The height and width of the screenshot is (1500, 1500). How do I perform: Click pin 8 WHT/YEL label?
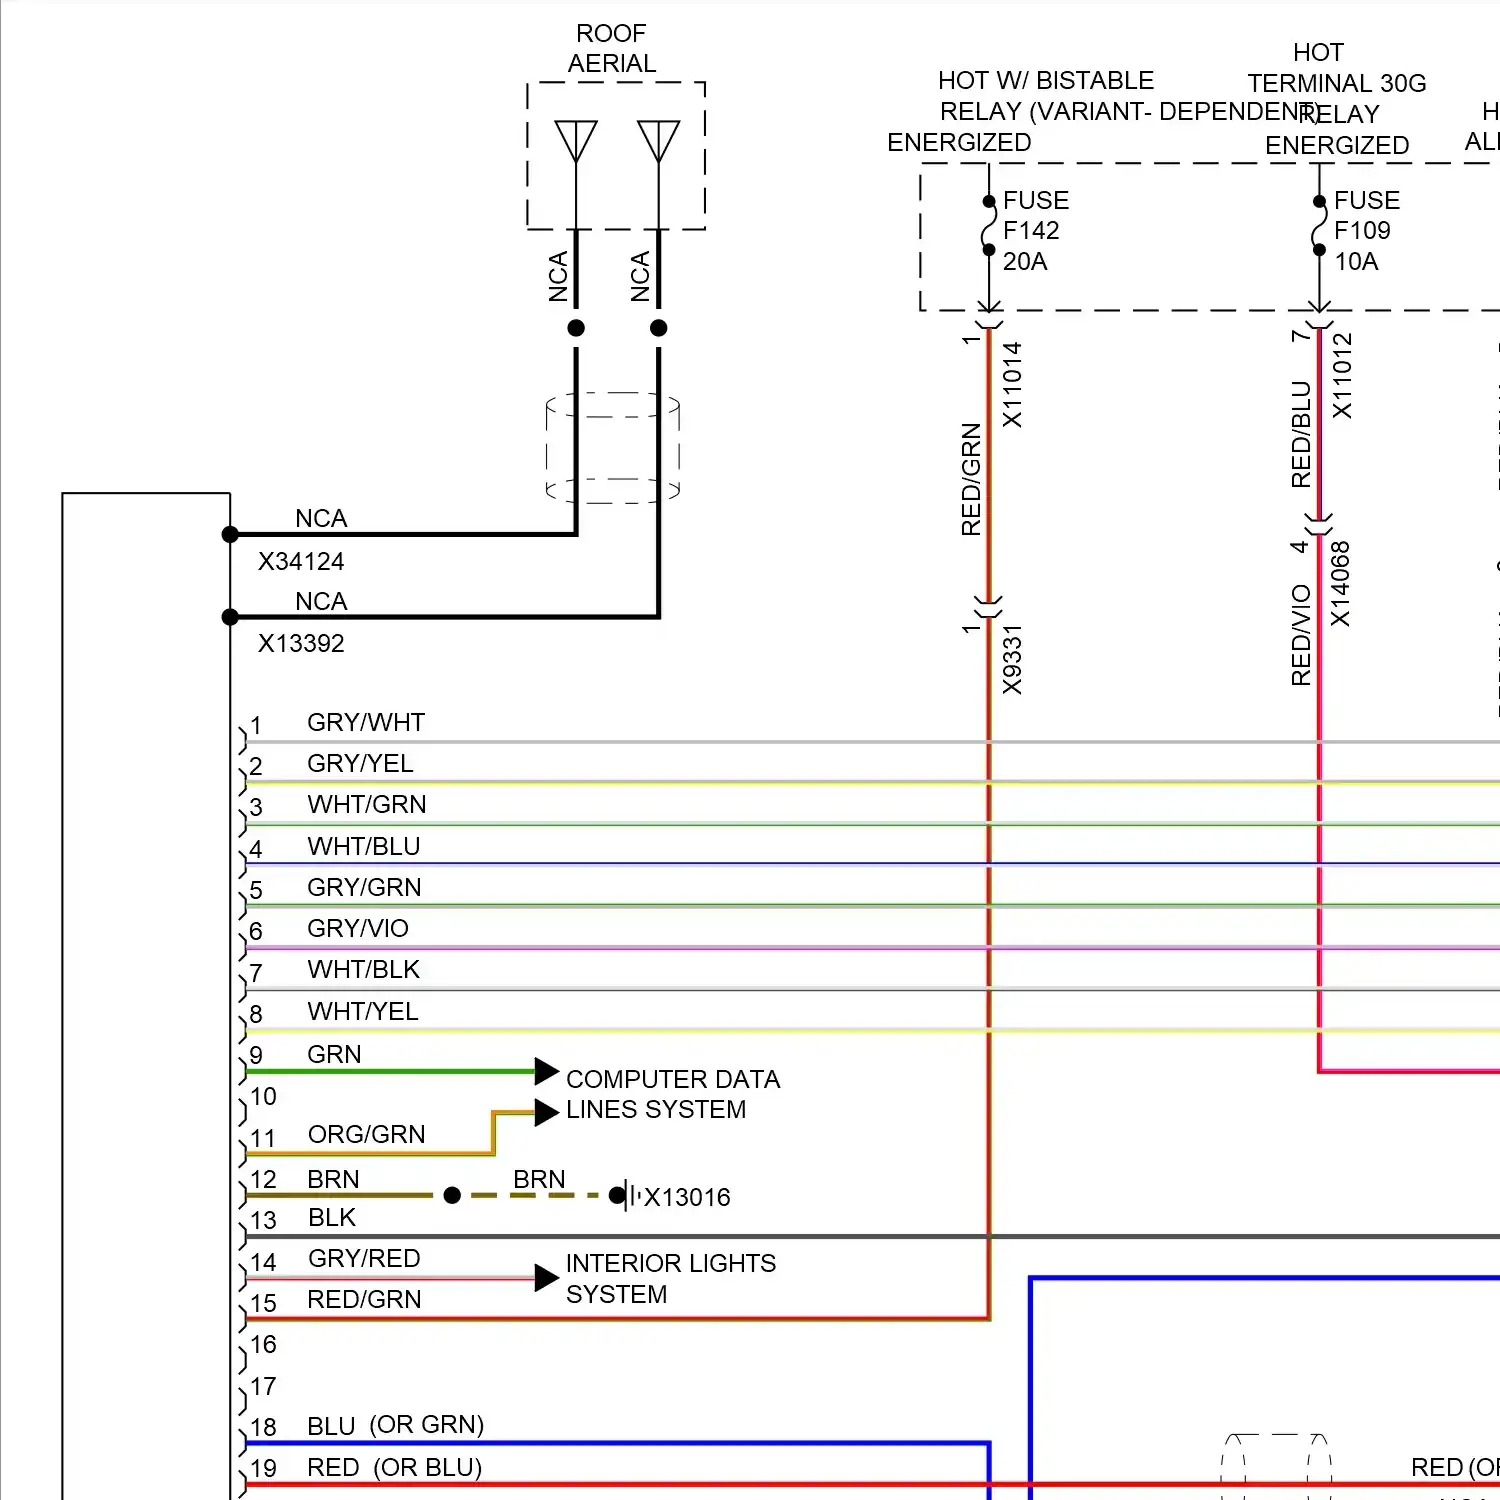[x=363, y=1011]
